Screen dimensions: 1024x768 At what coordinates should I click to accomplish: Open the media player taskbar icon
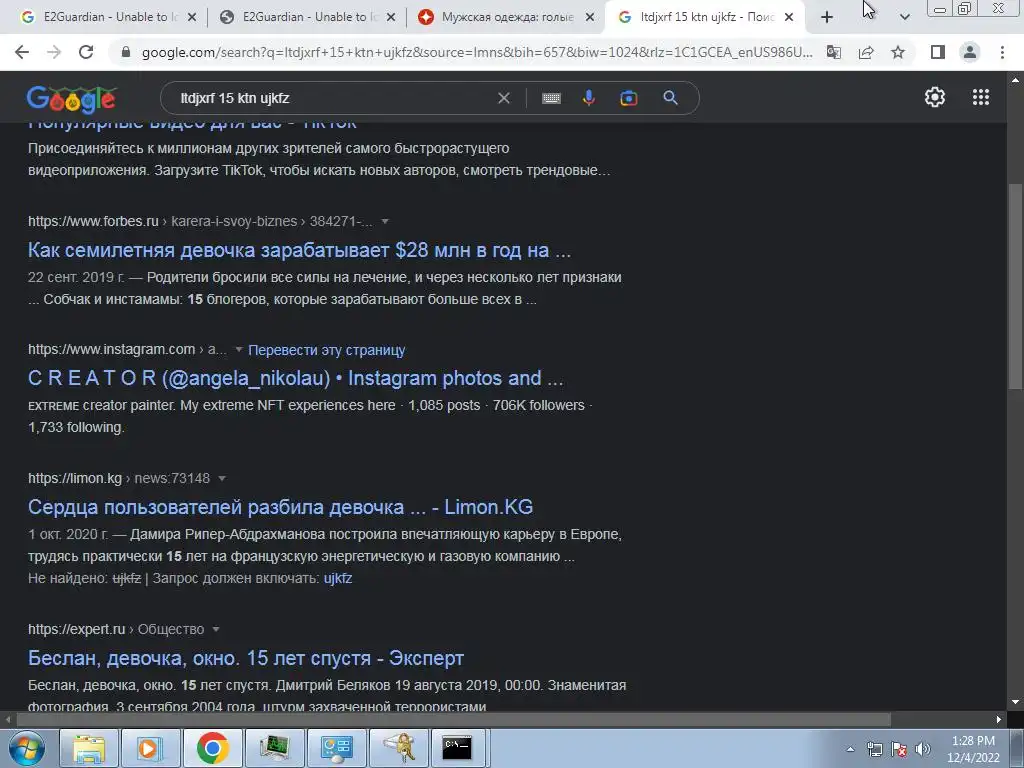[150, 748]
